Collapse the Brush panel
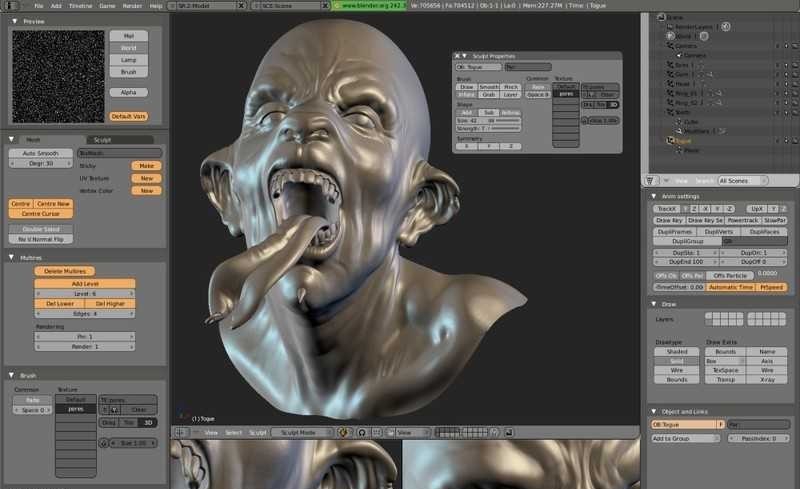Viewport: 800px width, 489px height. (11, 375)
